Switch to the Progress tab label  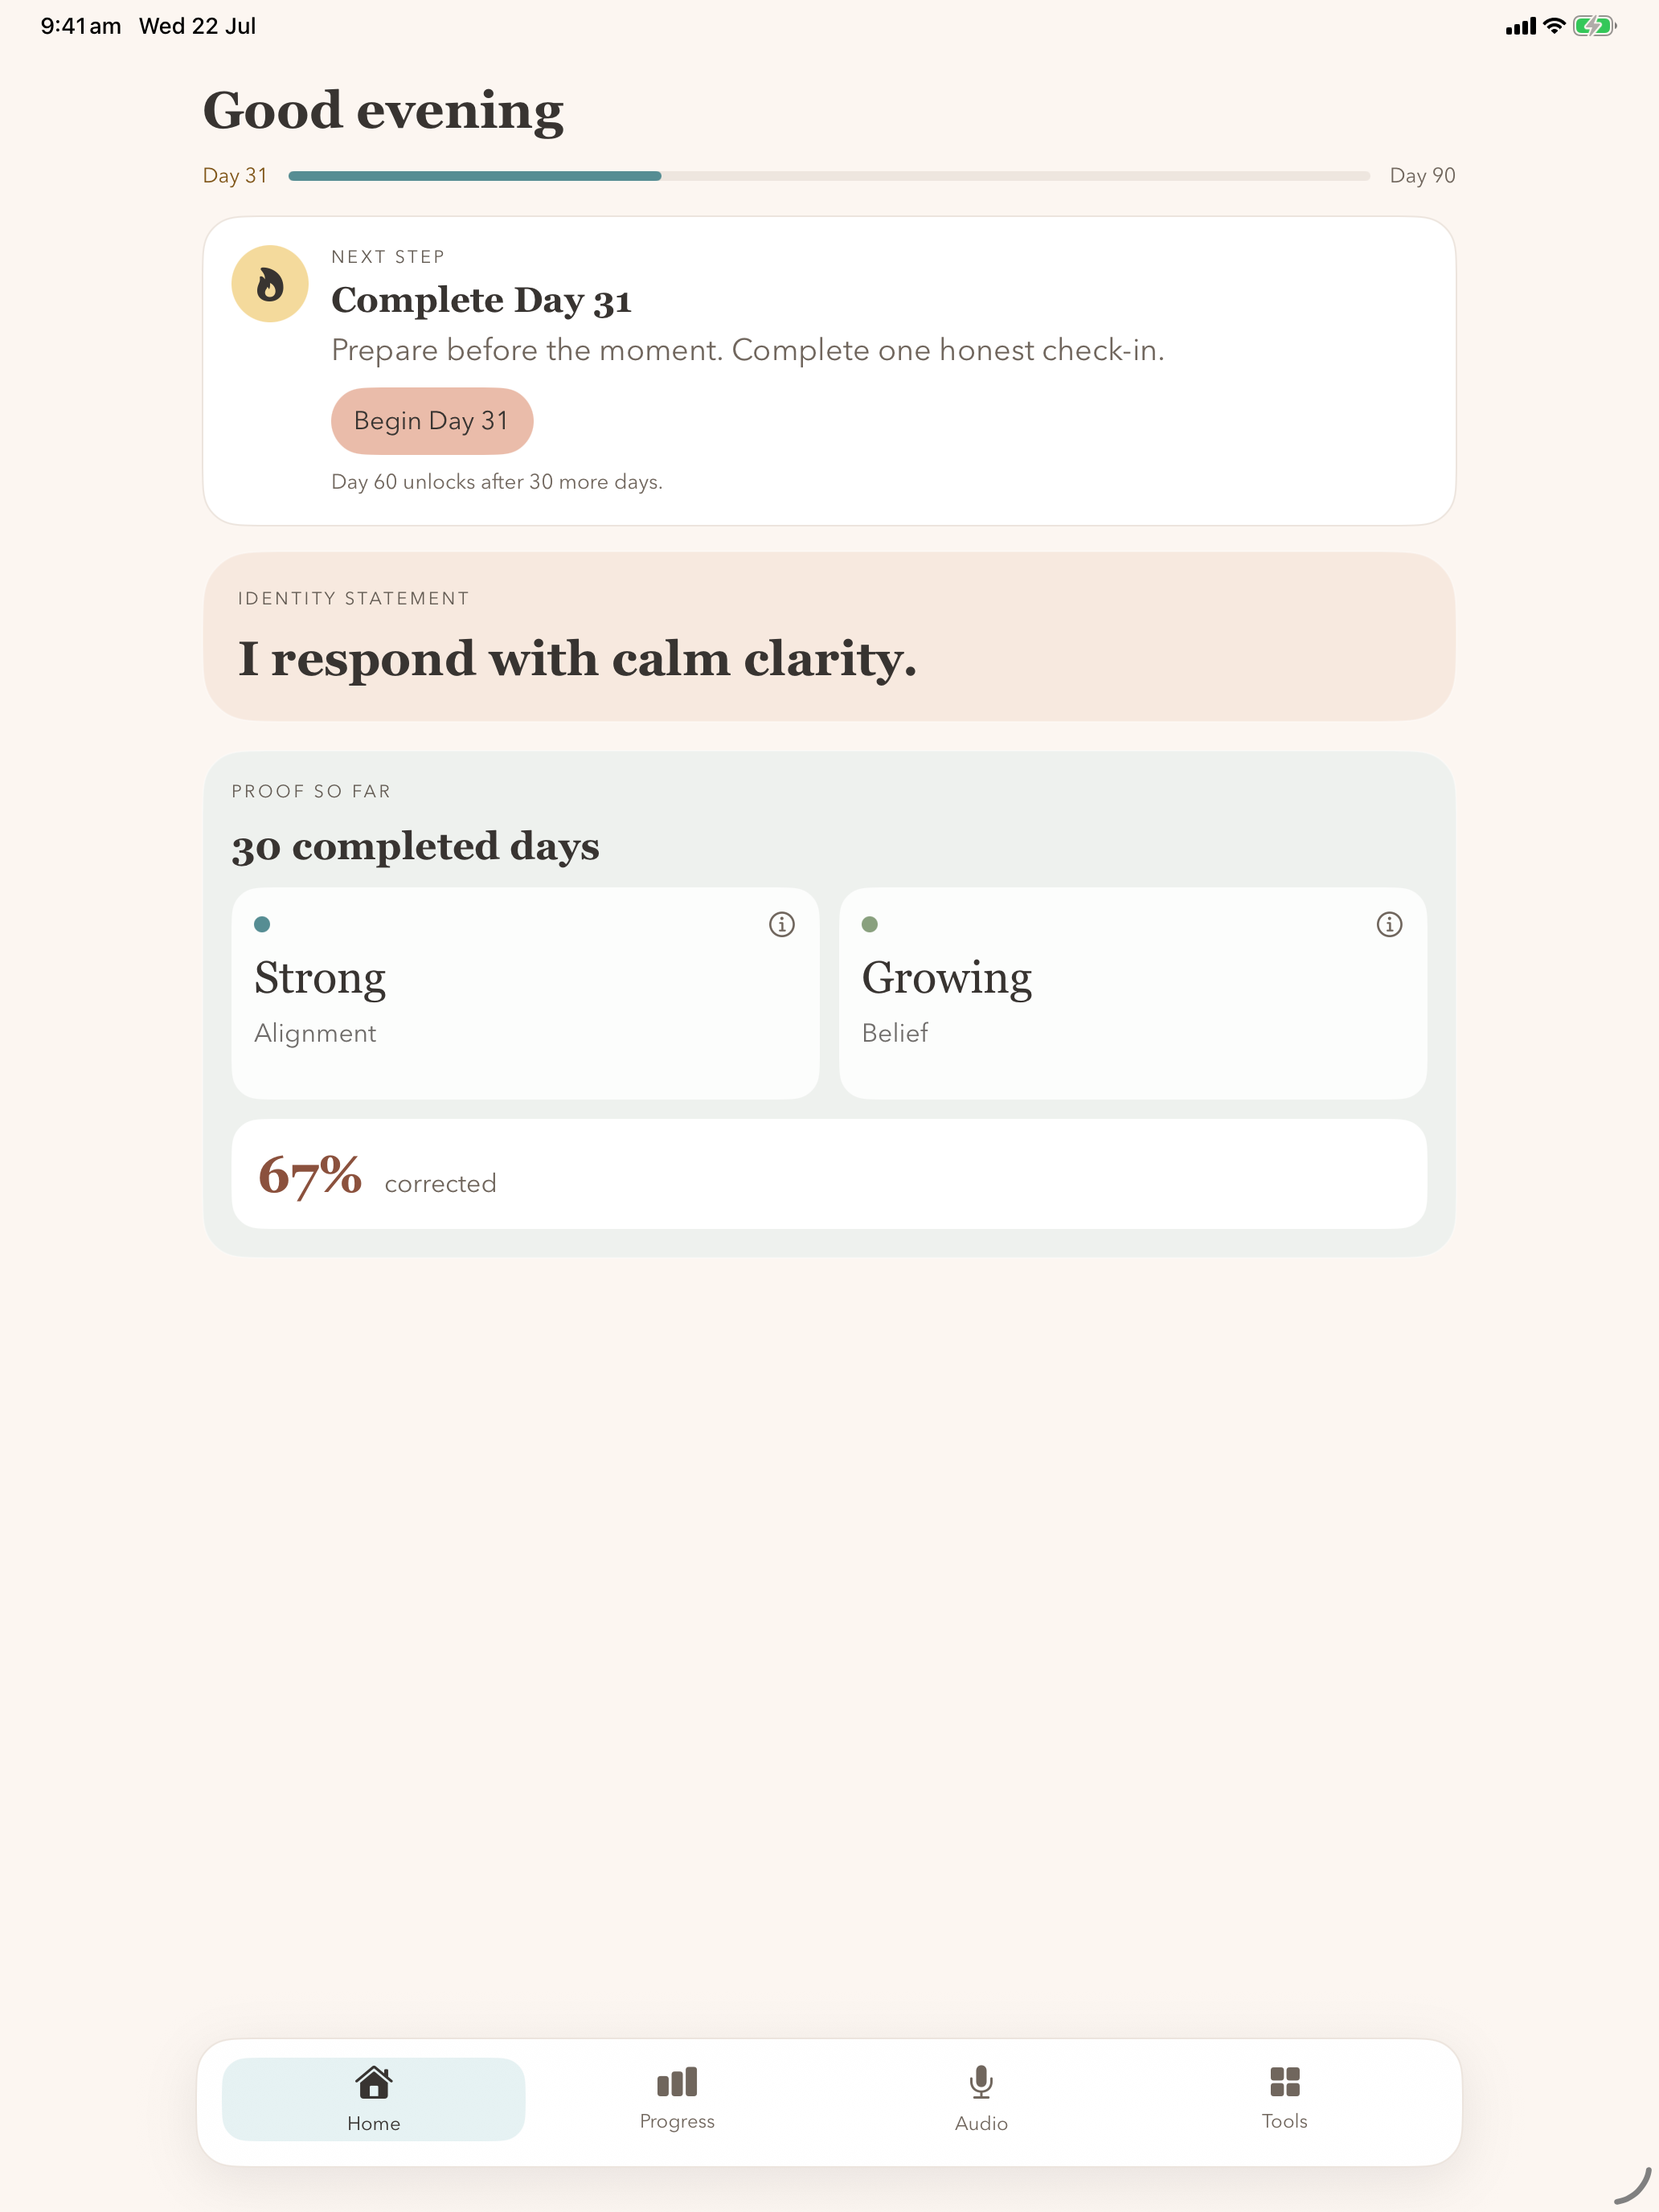pos(677,2121)
